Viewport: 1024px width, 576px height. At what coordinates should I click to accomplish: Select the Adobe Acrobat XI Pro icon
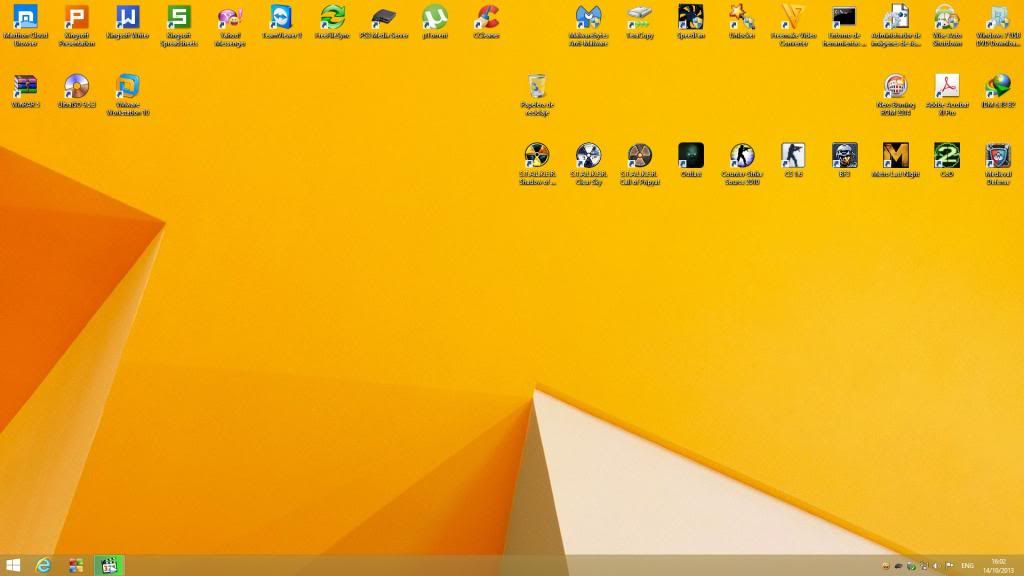(947, 87)
